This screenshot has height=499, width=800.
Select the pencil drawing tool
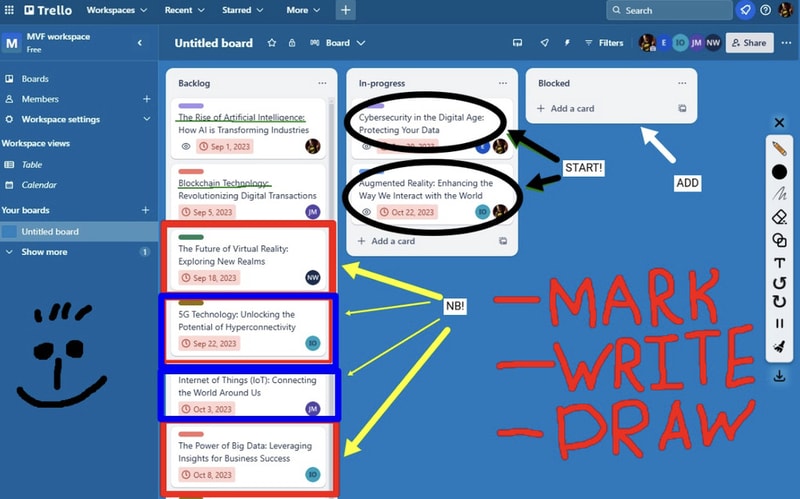779,149
